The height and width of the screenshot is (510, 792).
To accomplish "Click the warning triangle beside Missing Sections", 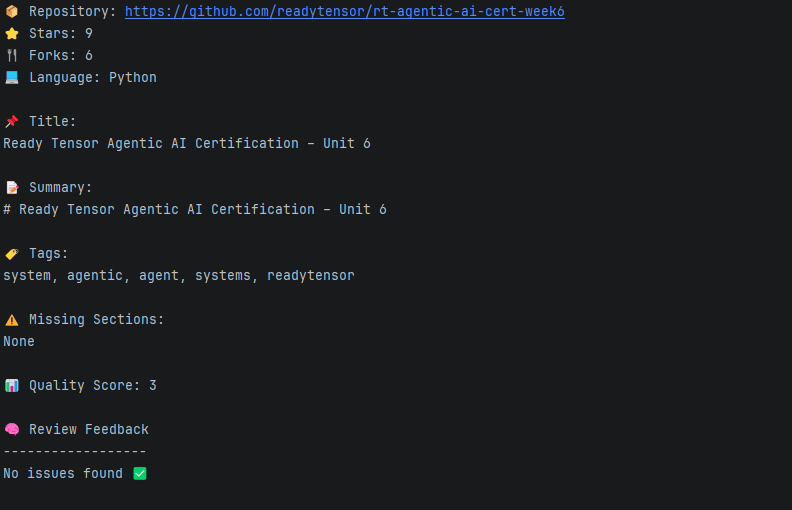I will pos(12,320).
